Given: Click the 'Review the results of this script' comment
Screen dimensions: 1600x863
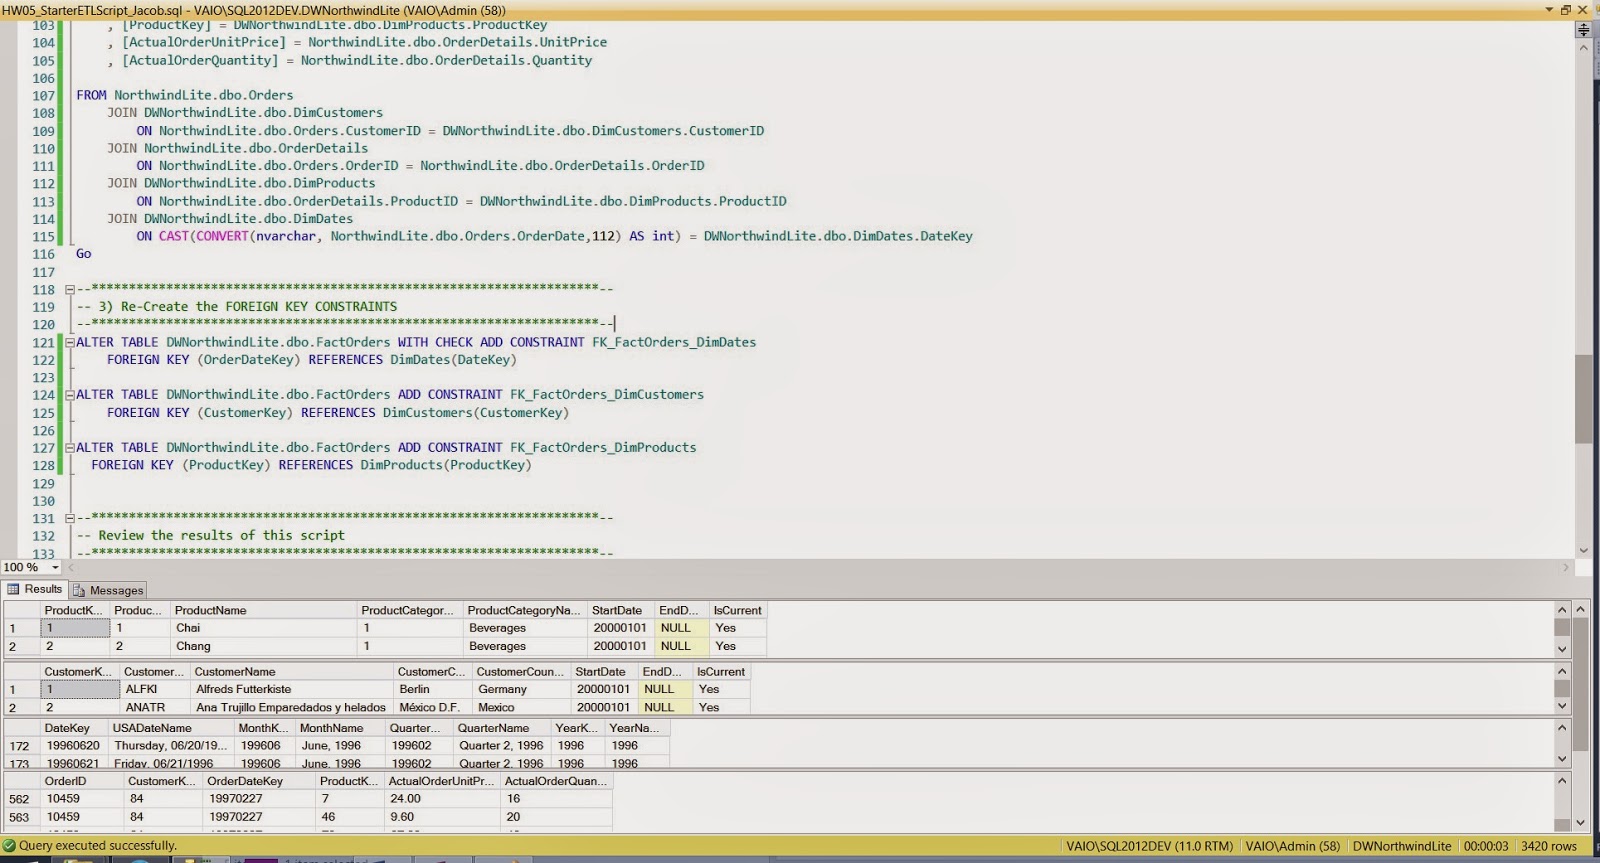Looking at the screenshot, I should pos(221,536).
